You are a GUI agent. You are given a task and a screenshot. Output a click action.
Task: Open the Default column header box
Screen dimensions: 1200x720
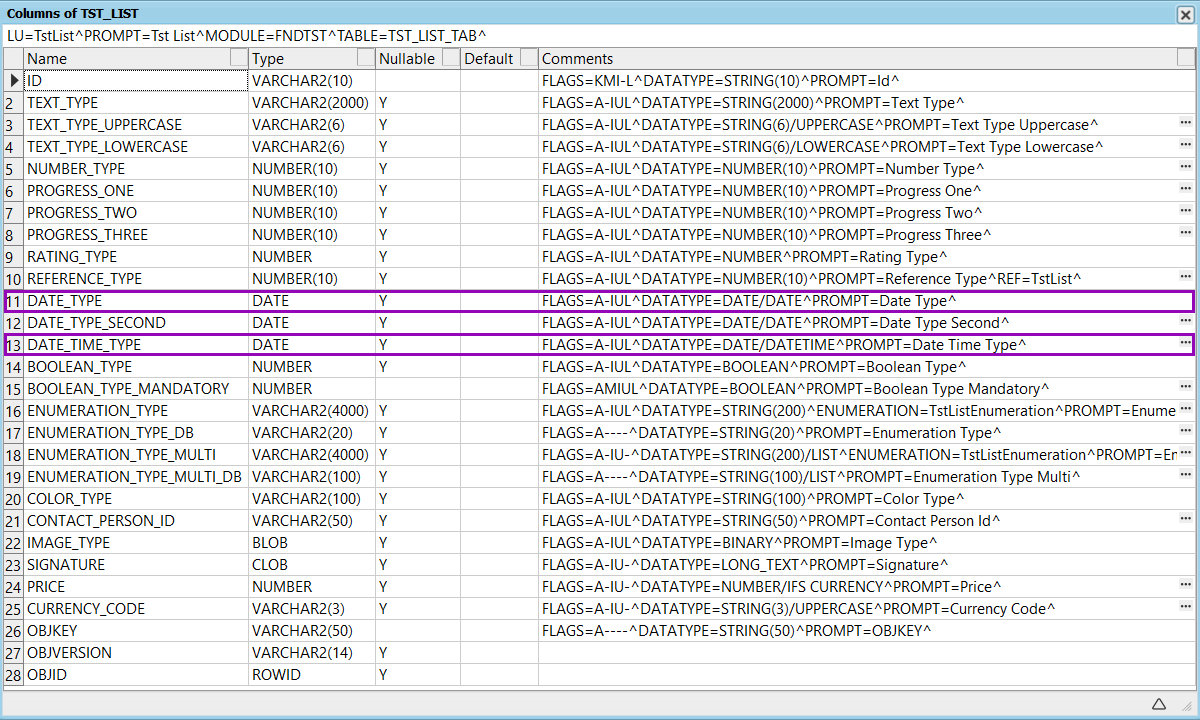(x=529, y=58)
